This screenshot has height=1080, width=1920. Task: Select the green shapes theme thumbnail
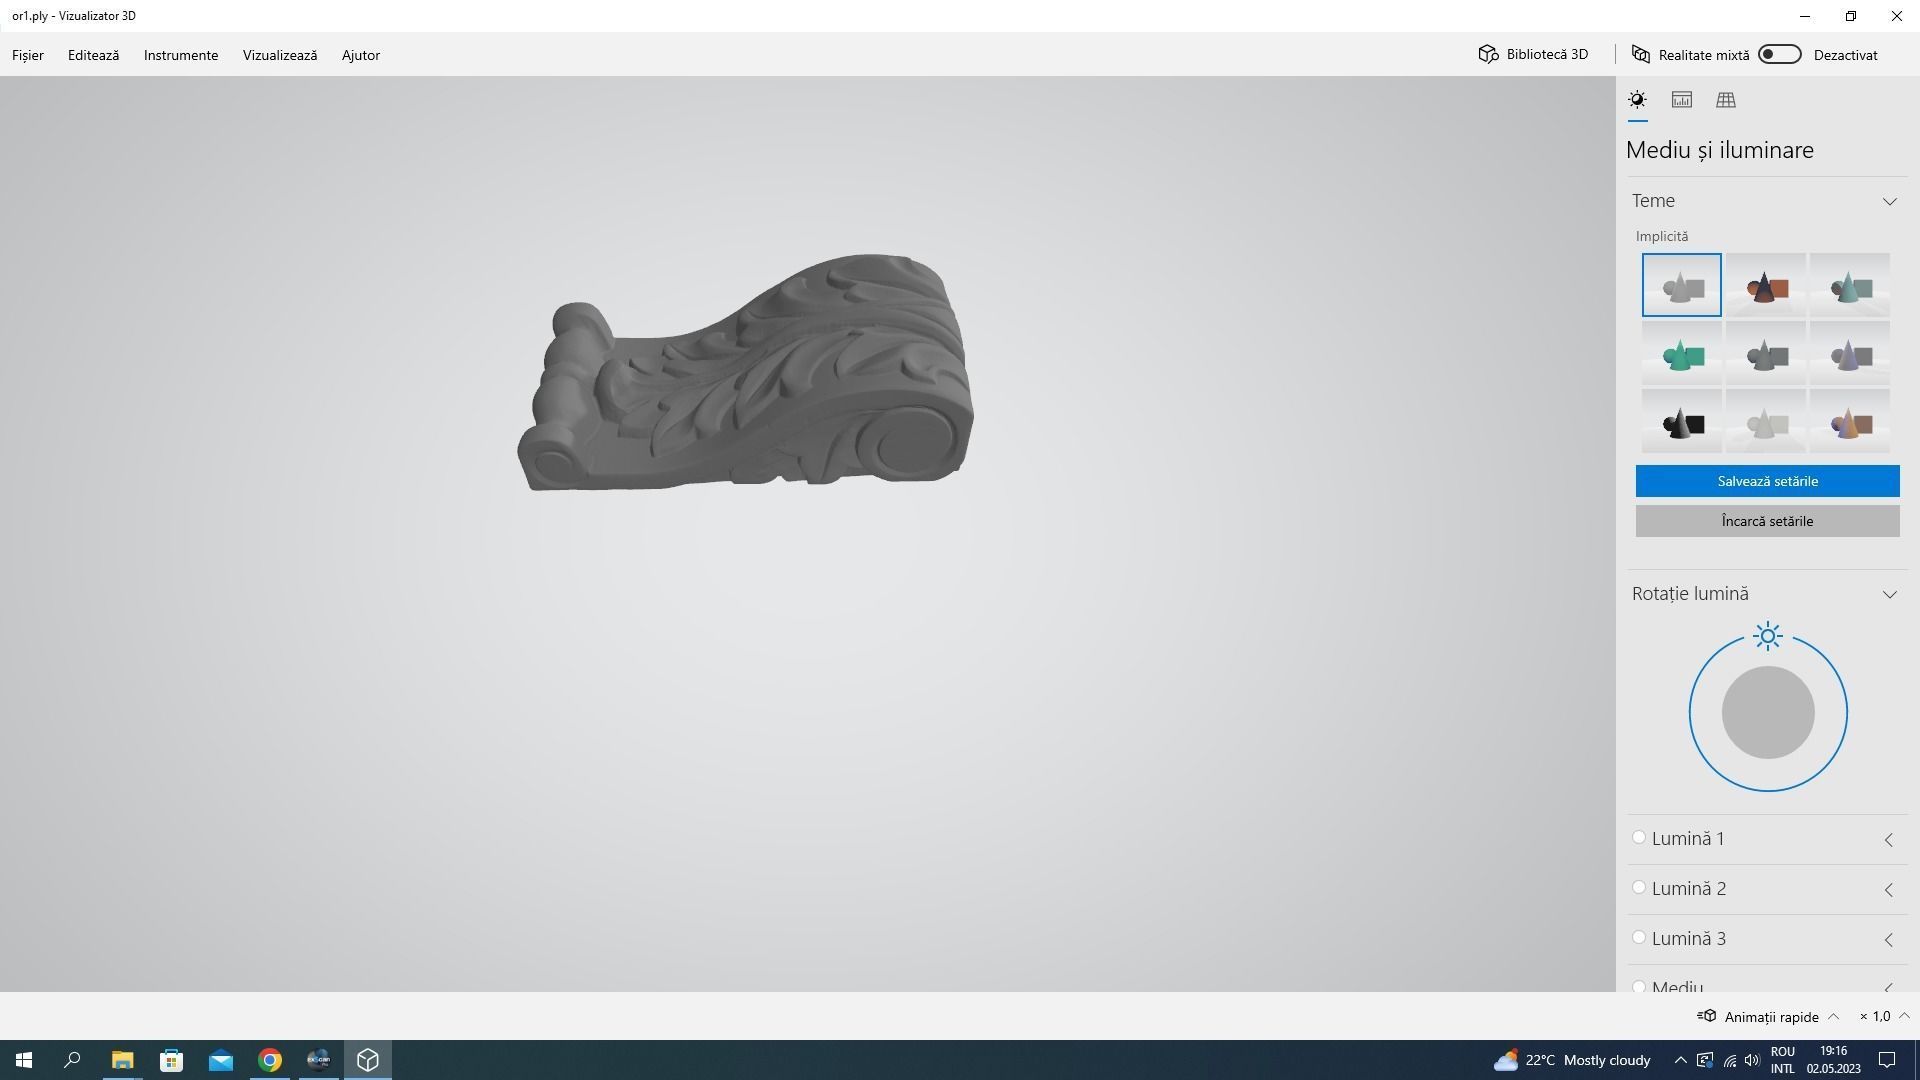[x=1681, y=353]
